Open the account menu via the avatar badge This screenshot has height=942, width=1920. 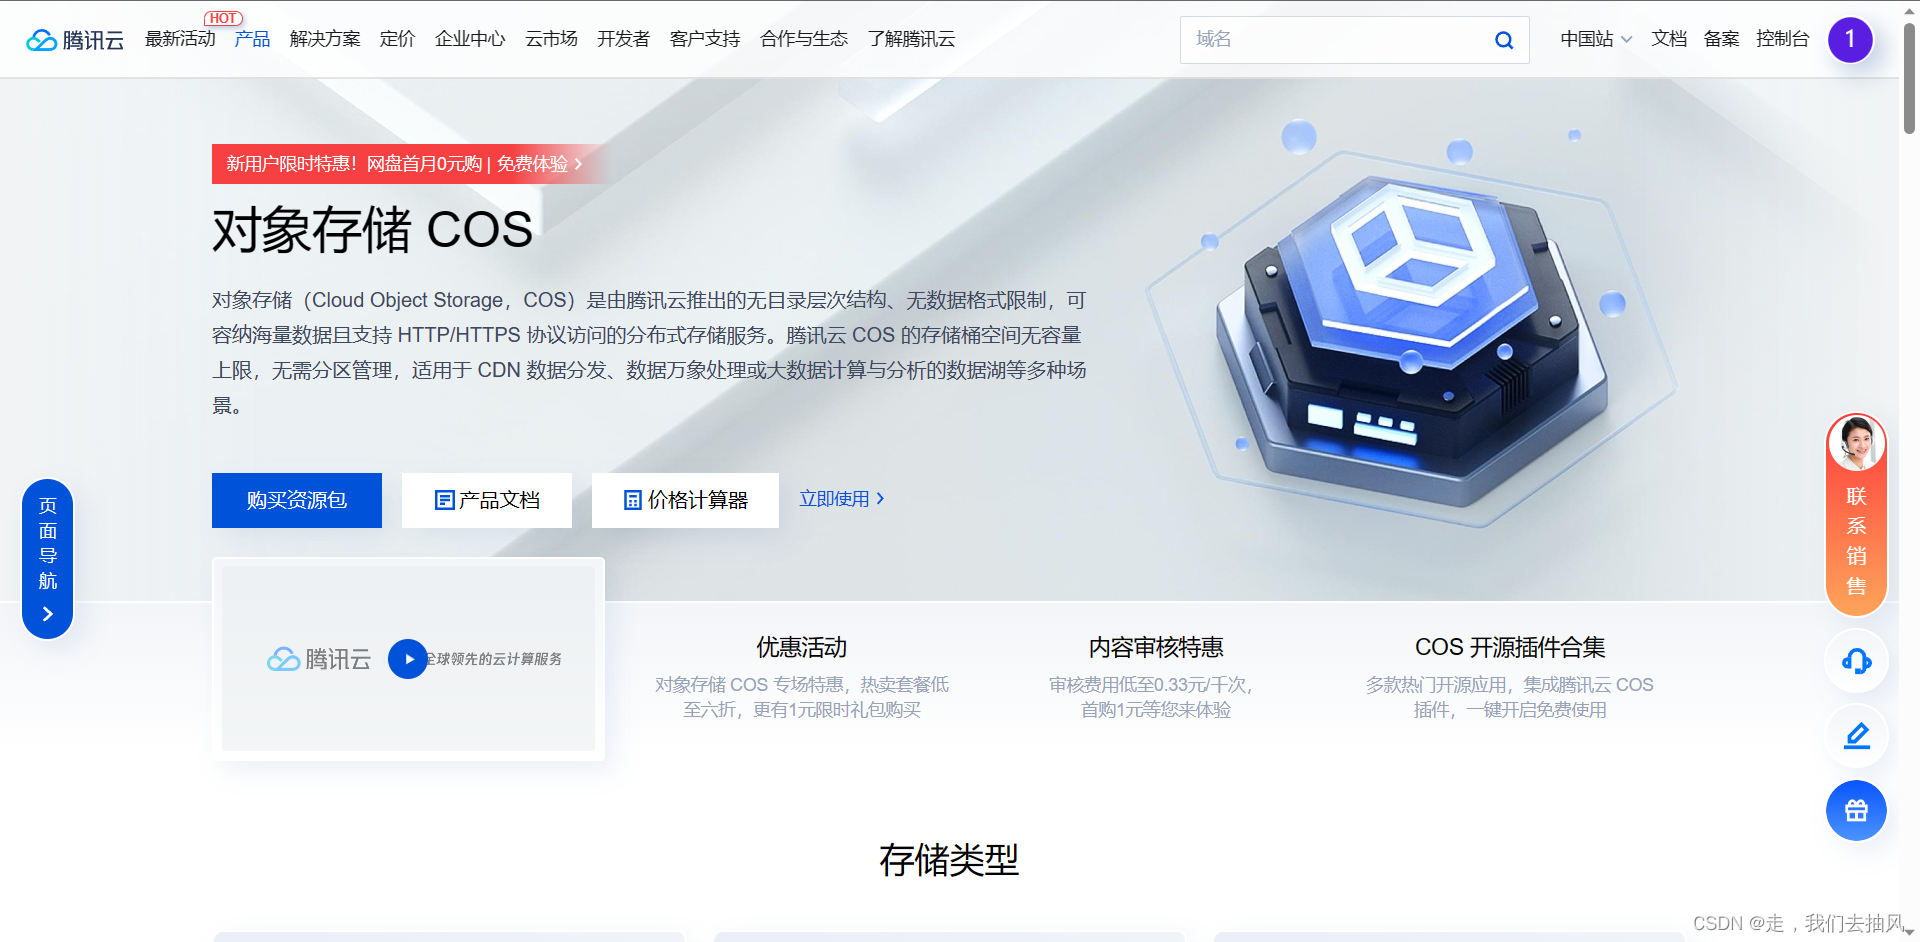(x=1850, y=40)
